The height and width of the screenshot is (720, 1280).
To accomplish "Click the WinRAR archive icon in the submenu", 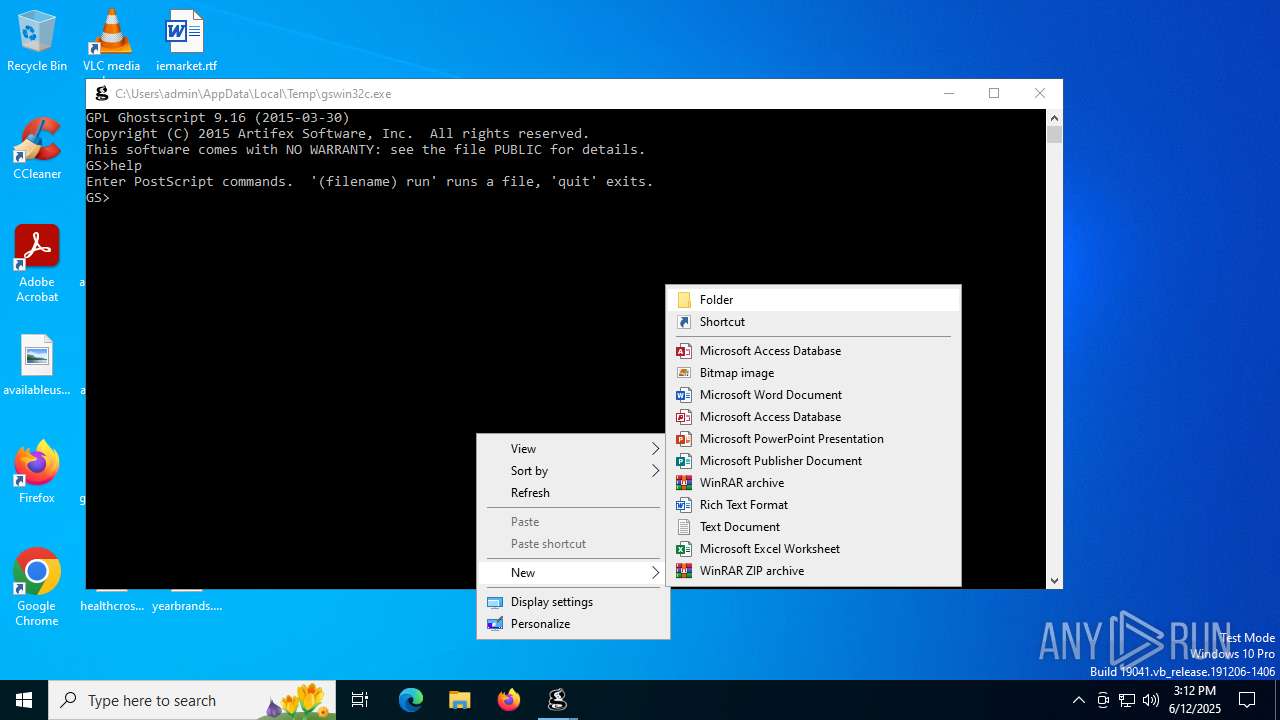I will (x=684, y=483).
